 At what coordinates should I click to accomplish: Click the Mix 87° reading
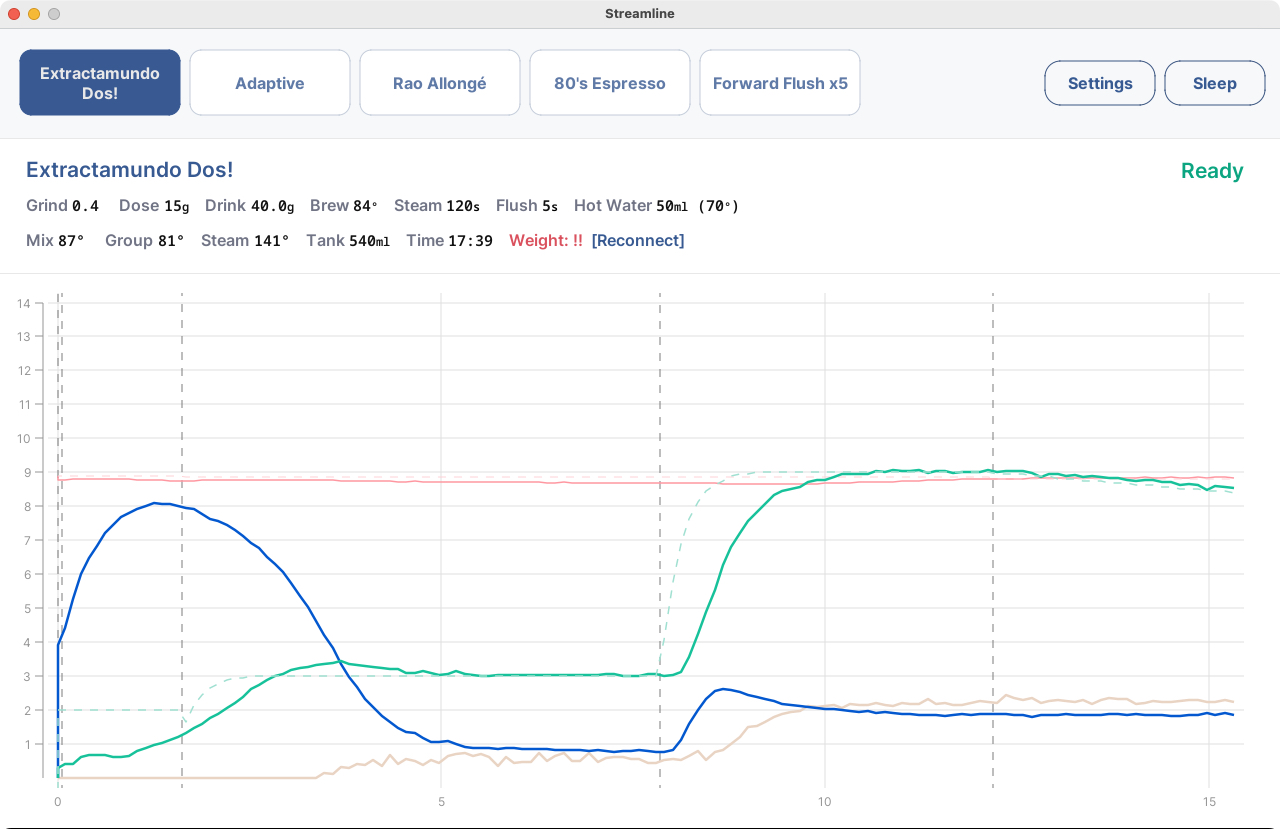[x=55, y=240]
